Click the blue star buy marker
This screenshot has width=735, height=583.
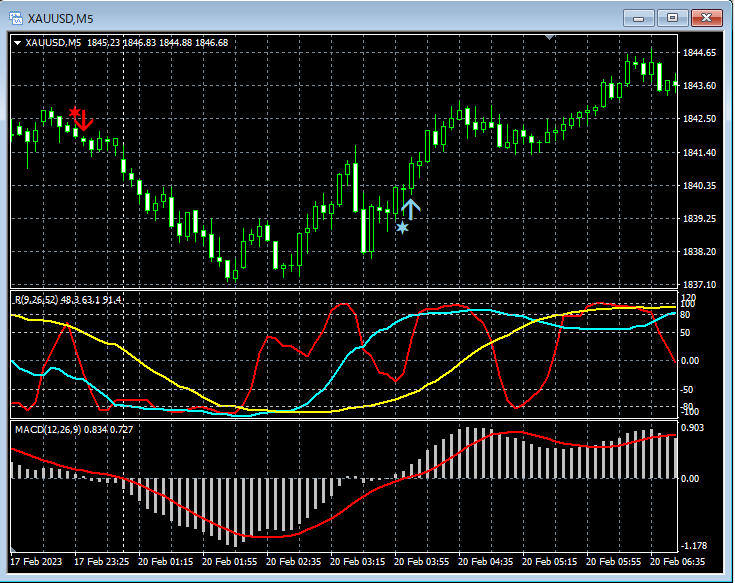(x=402, y=228)
